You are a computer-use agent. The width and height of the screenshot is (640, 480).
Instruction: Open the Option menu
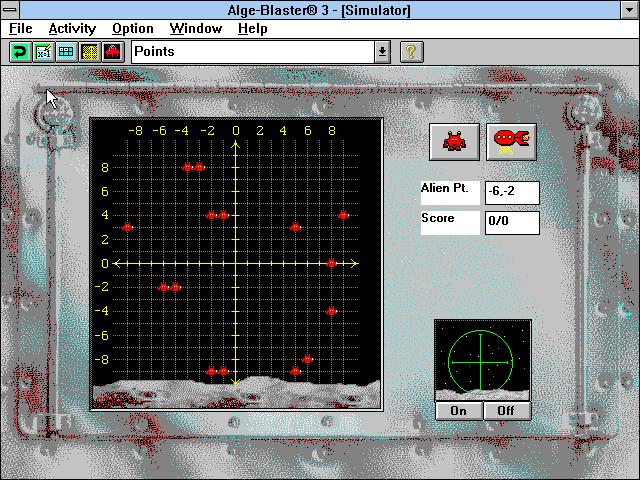pos(133,29)
